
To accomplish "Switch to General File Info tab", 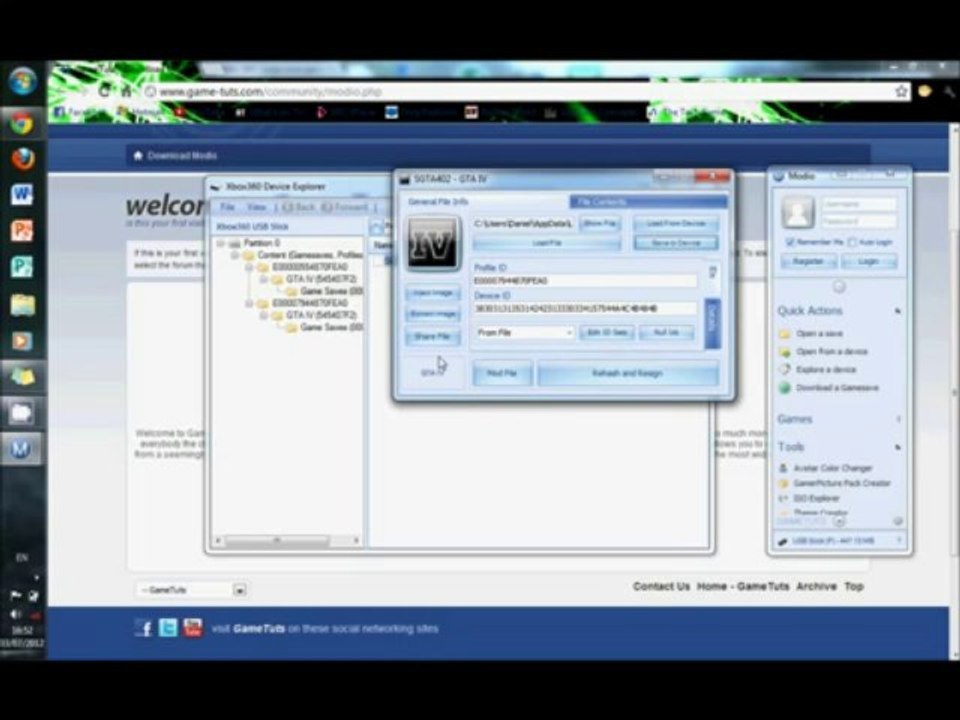I will click(x=438, y=201).
